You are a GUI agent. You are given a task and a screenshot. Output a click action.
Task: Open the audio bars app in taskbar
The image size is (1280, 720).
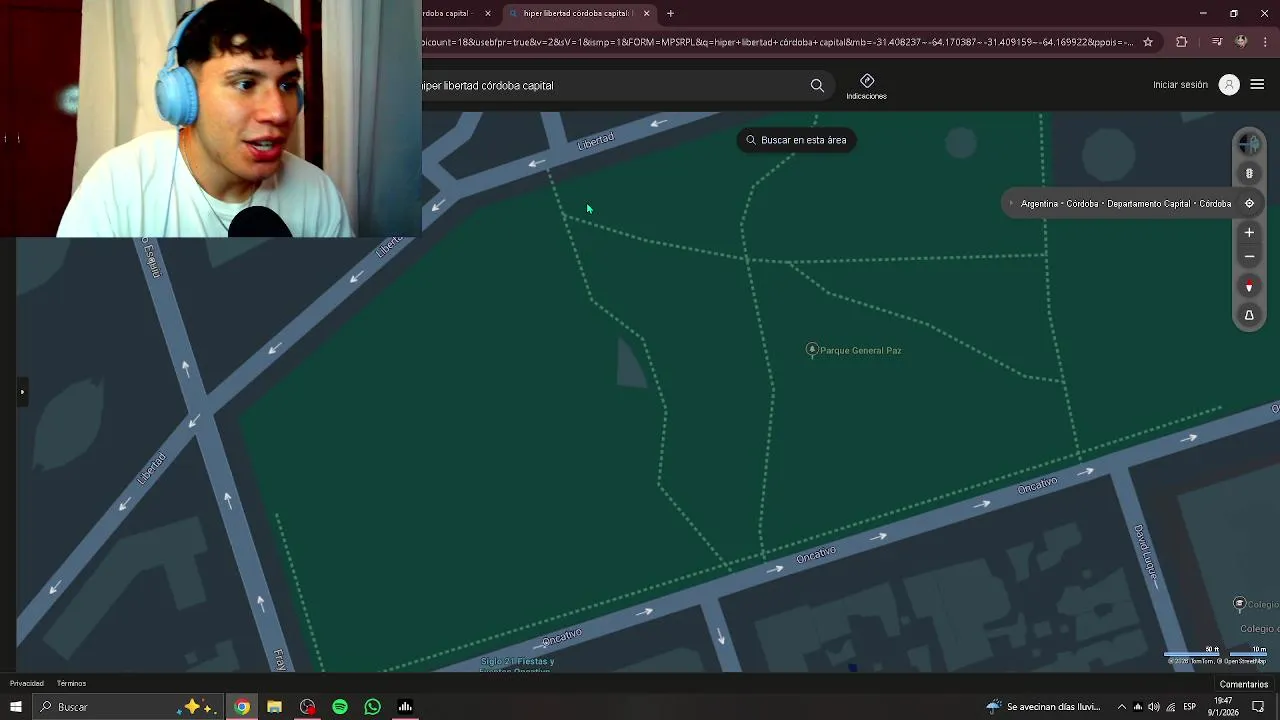point(405,707)
